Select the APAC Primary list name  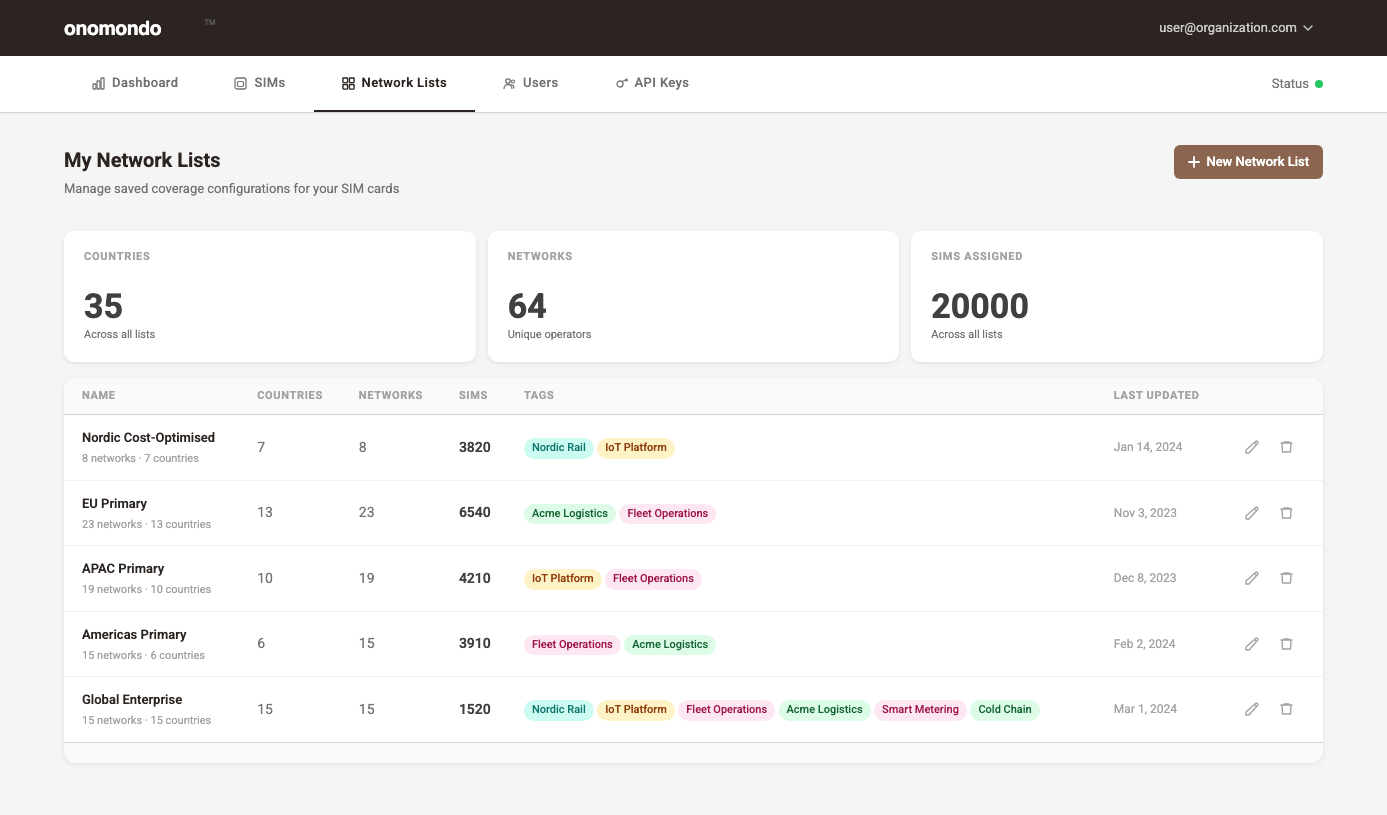click(x=123, y=569)
